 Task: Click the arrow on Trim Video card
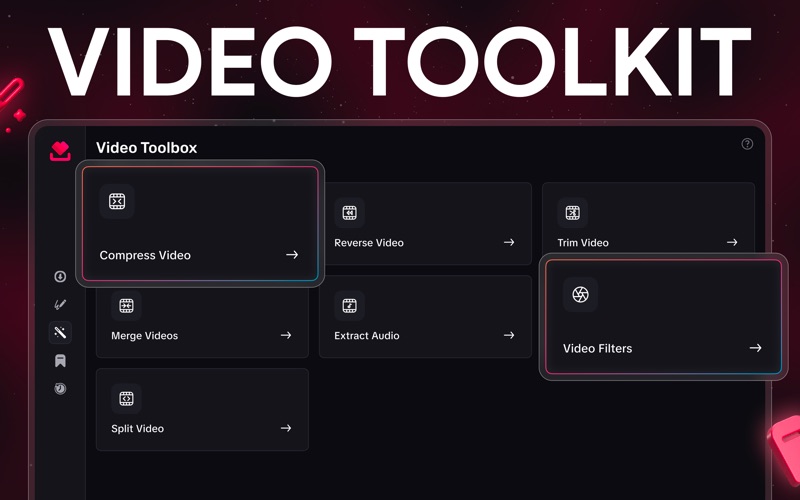732,242
